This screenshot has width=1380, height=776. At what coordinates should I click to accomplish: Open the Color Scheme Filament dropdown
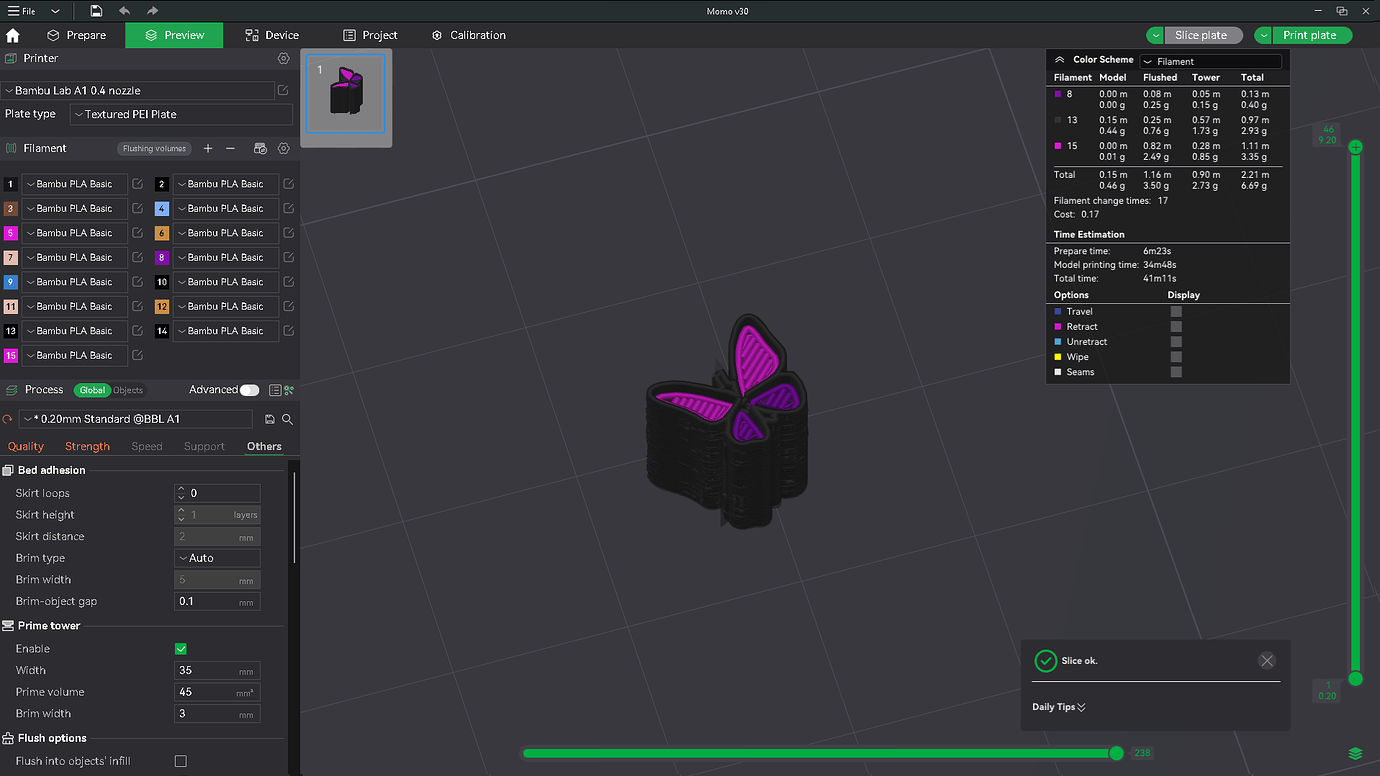click(x=1210, y=61)
